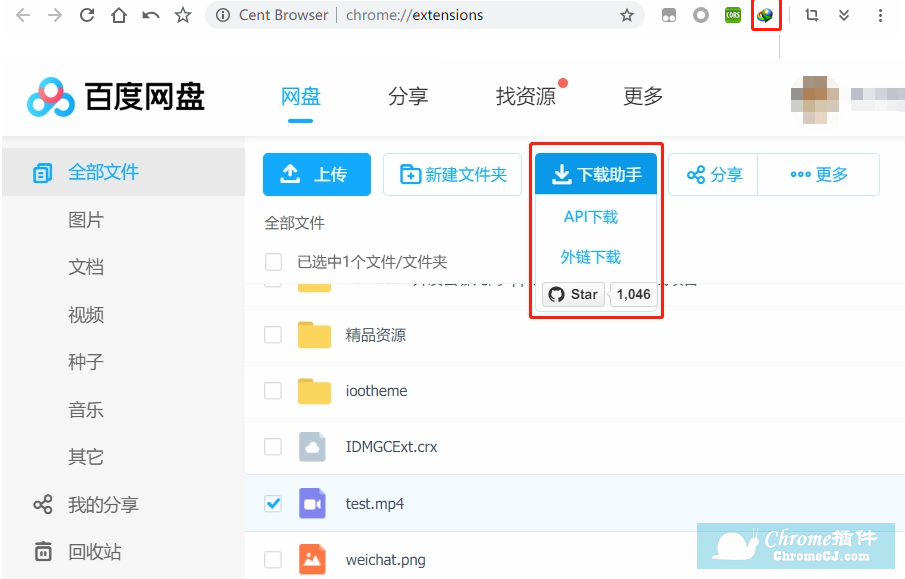
Task: Click the Baidu Netdisk logo
Action: tap(115, 96)
